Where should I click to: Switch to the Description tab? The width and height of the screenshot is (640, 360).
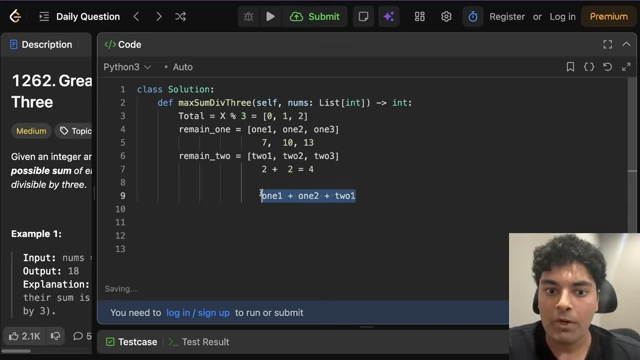[41, 44]
